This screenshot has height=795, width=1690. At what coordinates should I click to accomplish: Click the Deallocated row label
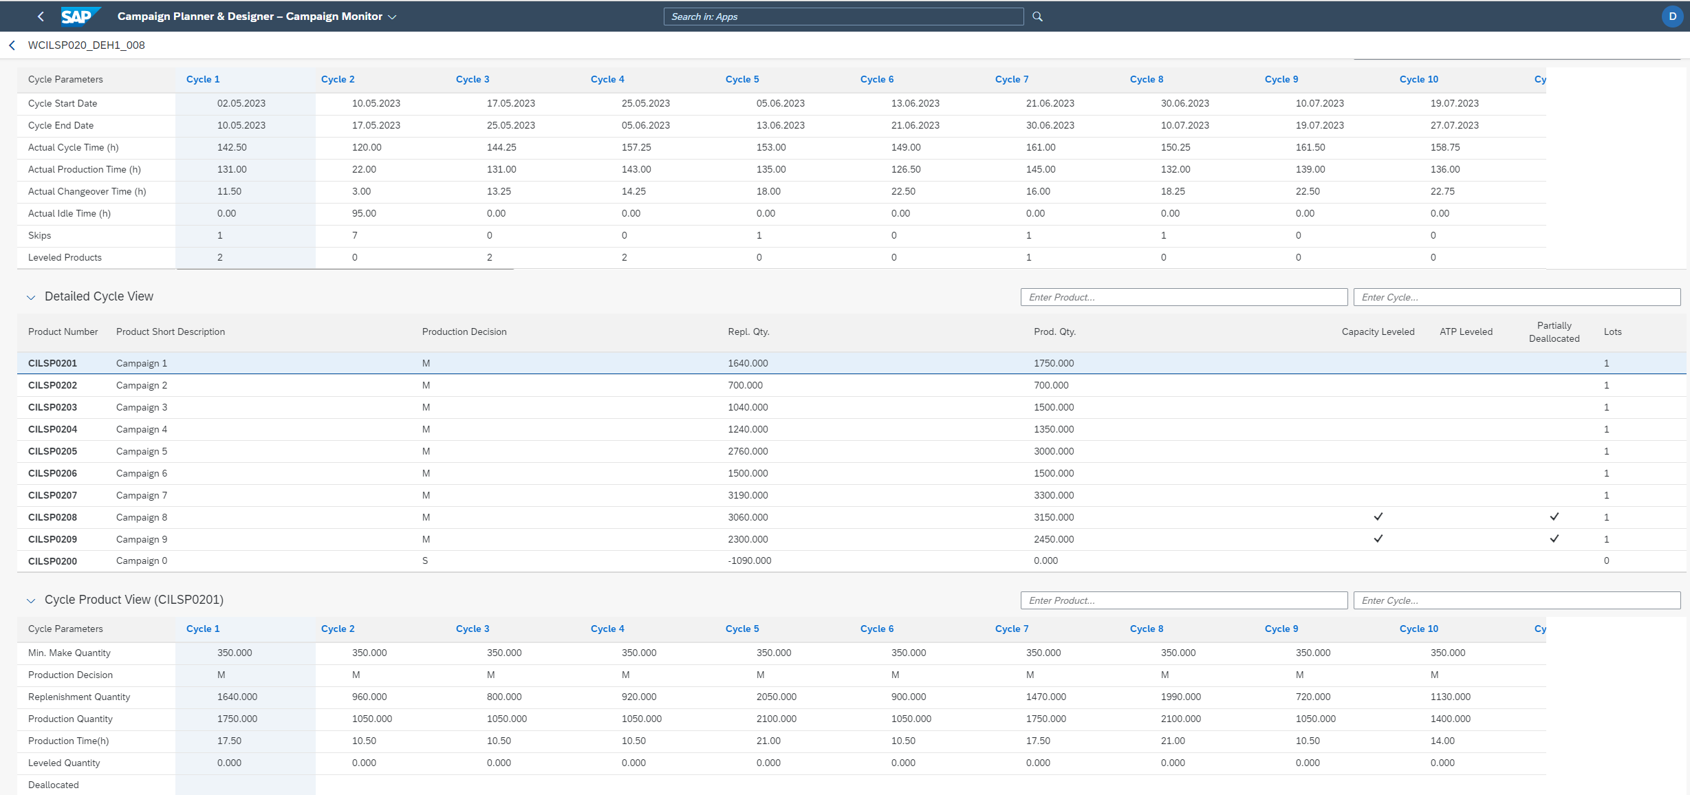[x=53, y=785]
